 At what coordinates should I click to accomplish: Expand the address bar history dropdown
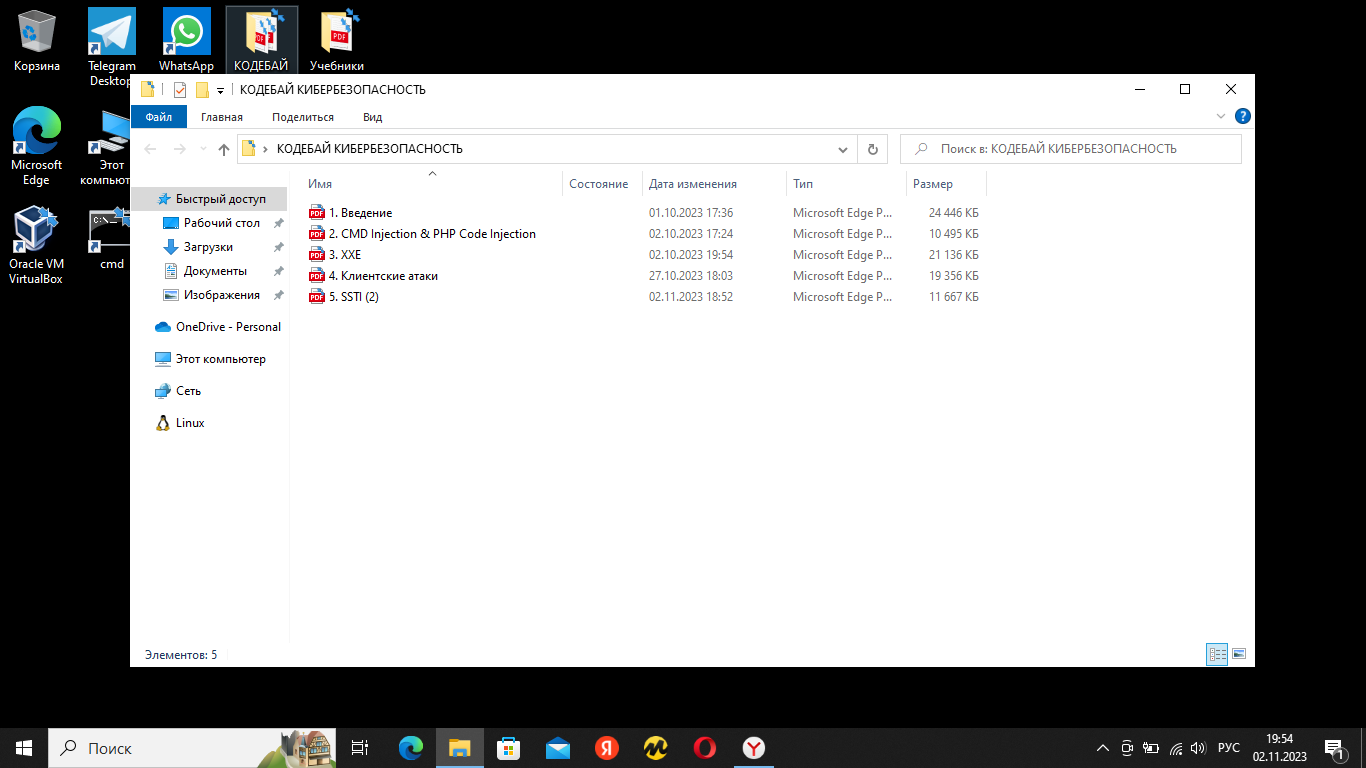tap(843, 149)
